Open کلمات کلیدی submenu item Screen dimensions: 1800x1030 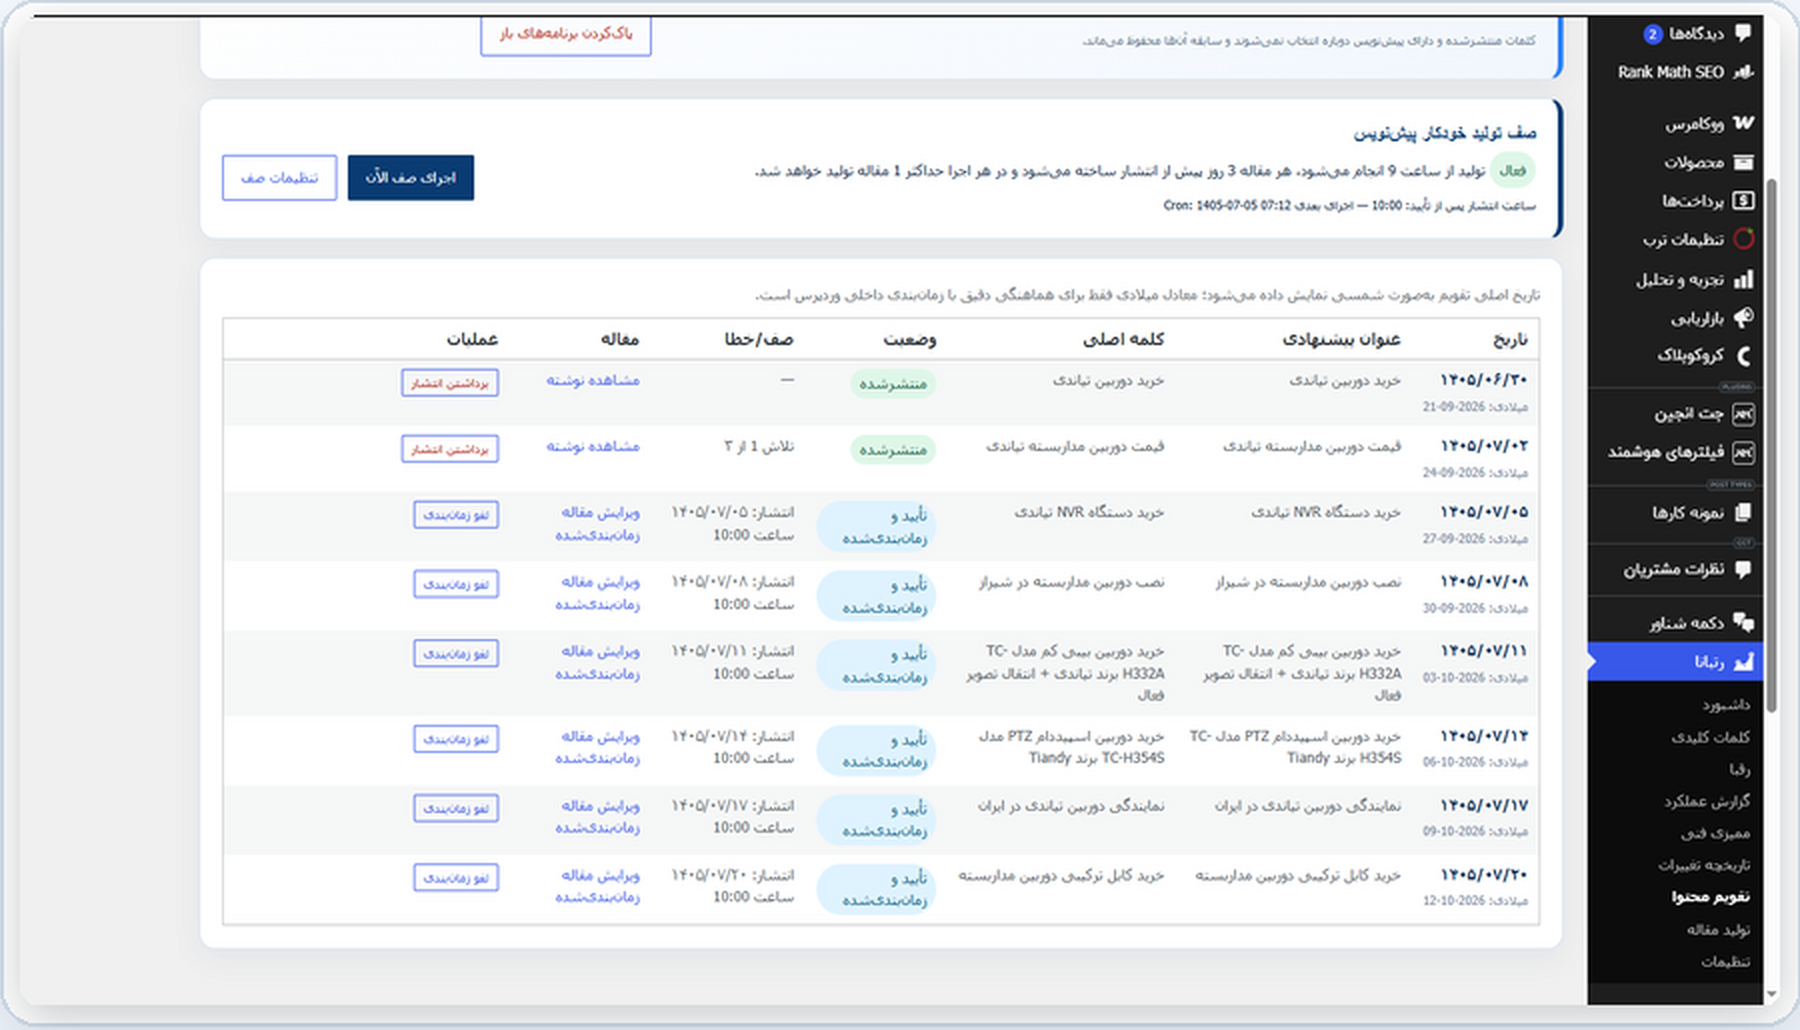pos(1711,737)
